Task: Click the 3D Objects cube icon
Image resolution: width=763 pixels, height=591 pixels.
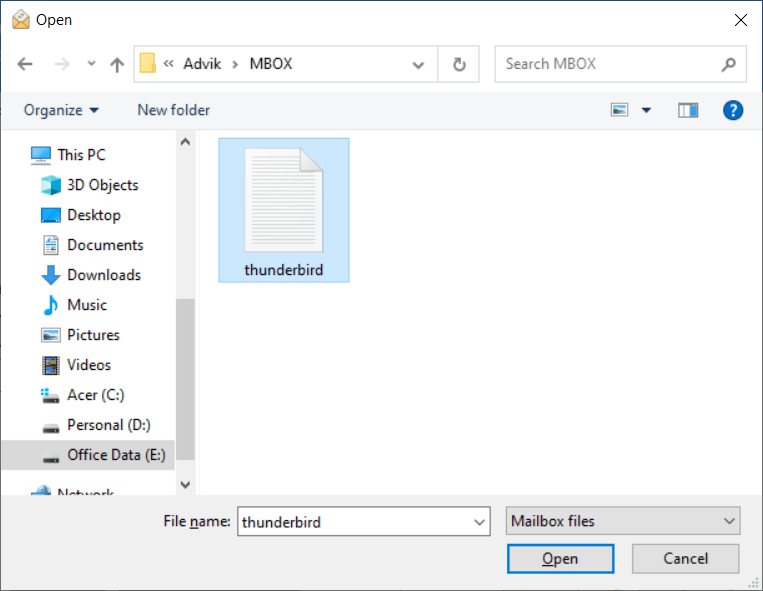Action: click(51, 185)
